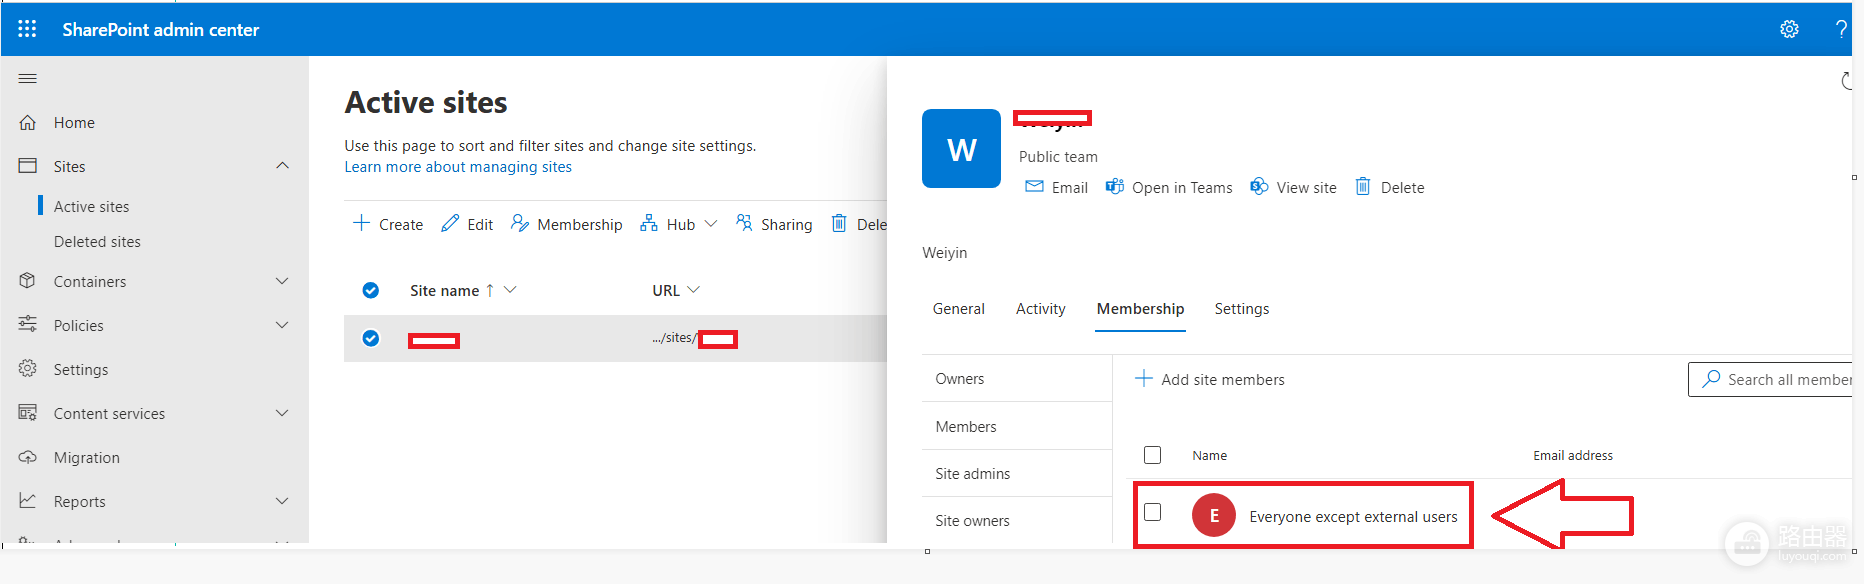Image resolution: width=1865 pixels, height=584 pixels.
Task: Click the Reports chart icon
Action: 28,501
